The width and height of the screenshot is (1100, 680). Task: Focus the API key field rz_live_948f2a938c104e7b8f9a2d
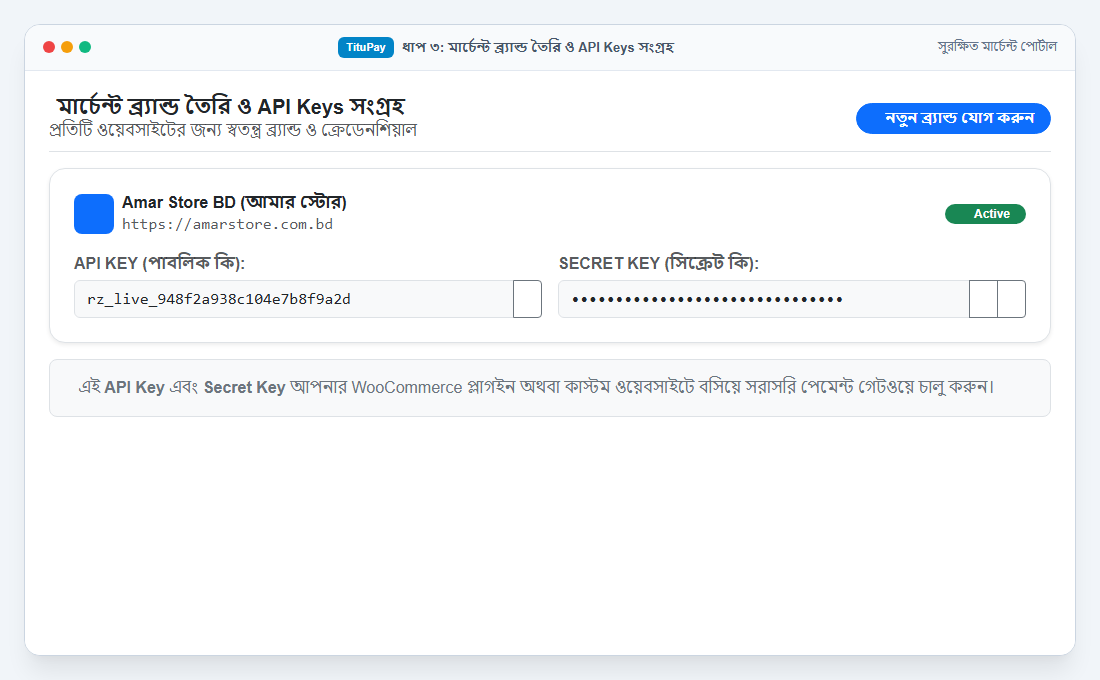[293, 299]
